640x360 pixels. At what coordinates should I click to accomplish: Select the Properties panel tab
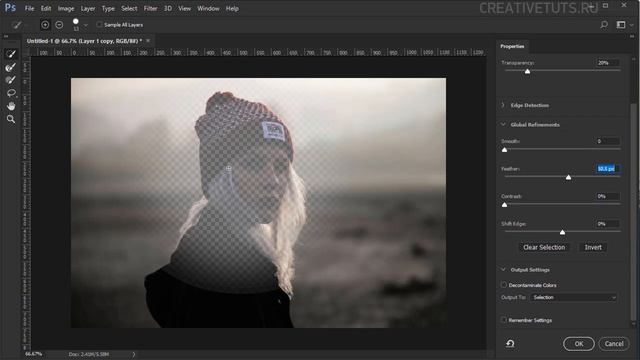[x=512, y=47]
